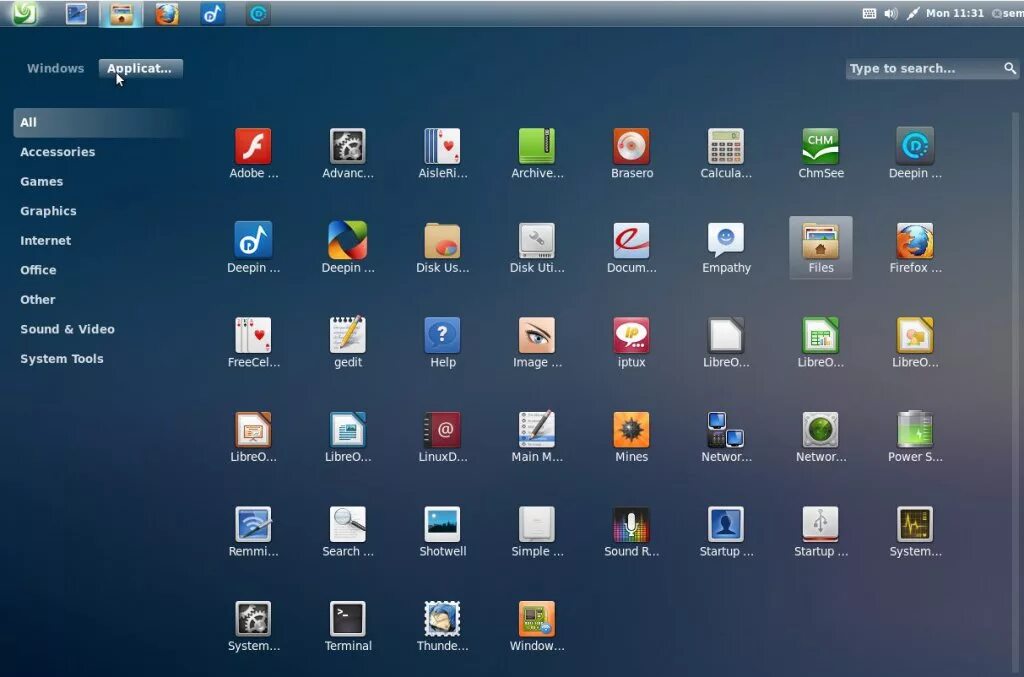Open the clock showing Mon 11:31
1024x677 pixels.
pos(954,13)
